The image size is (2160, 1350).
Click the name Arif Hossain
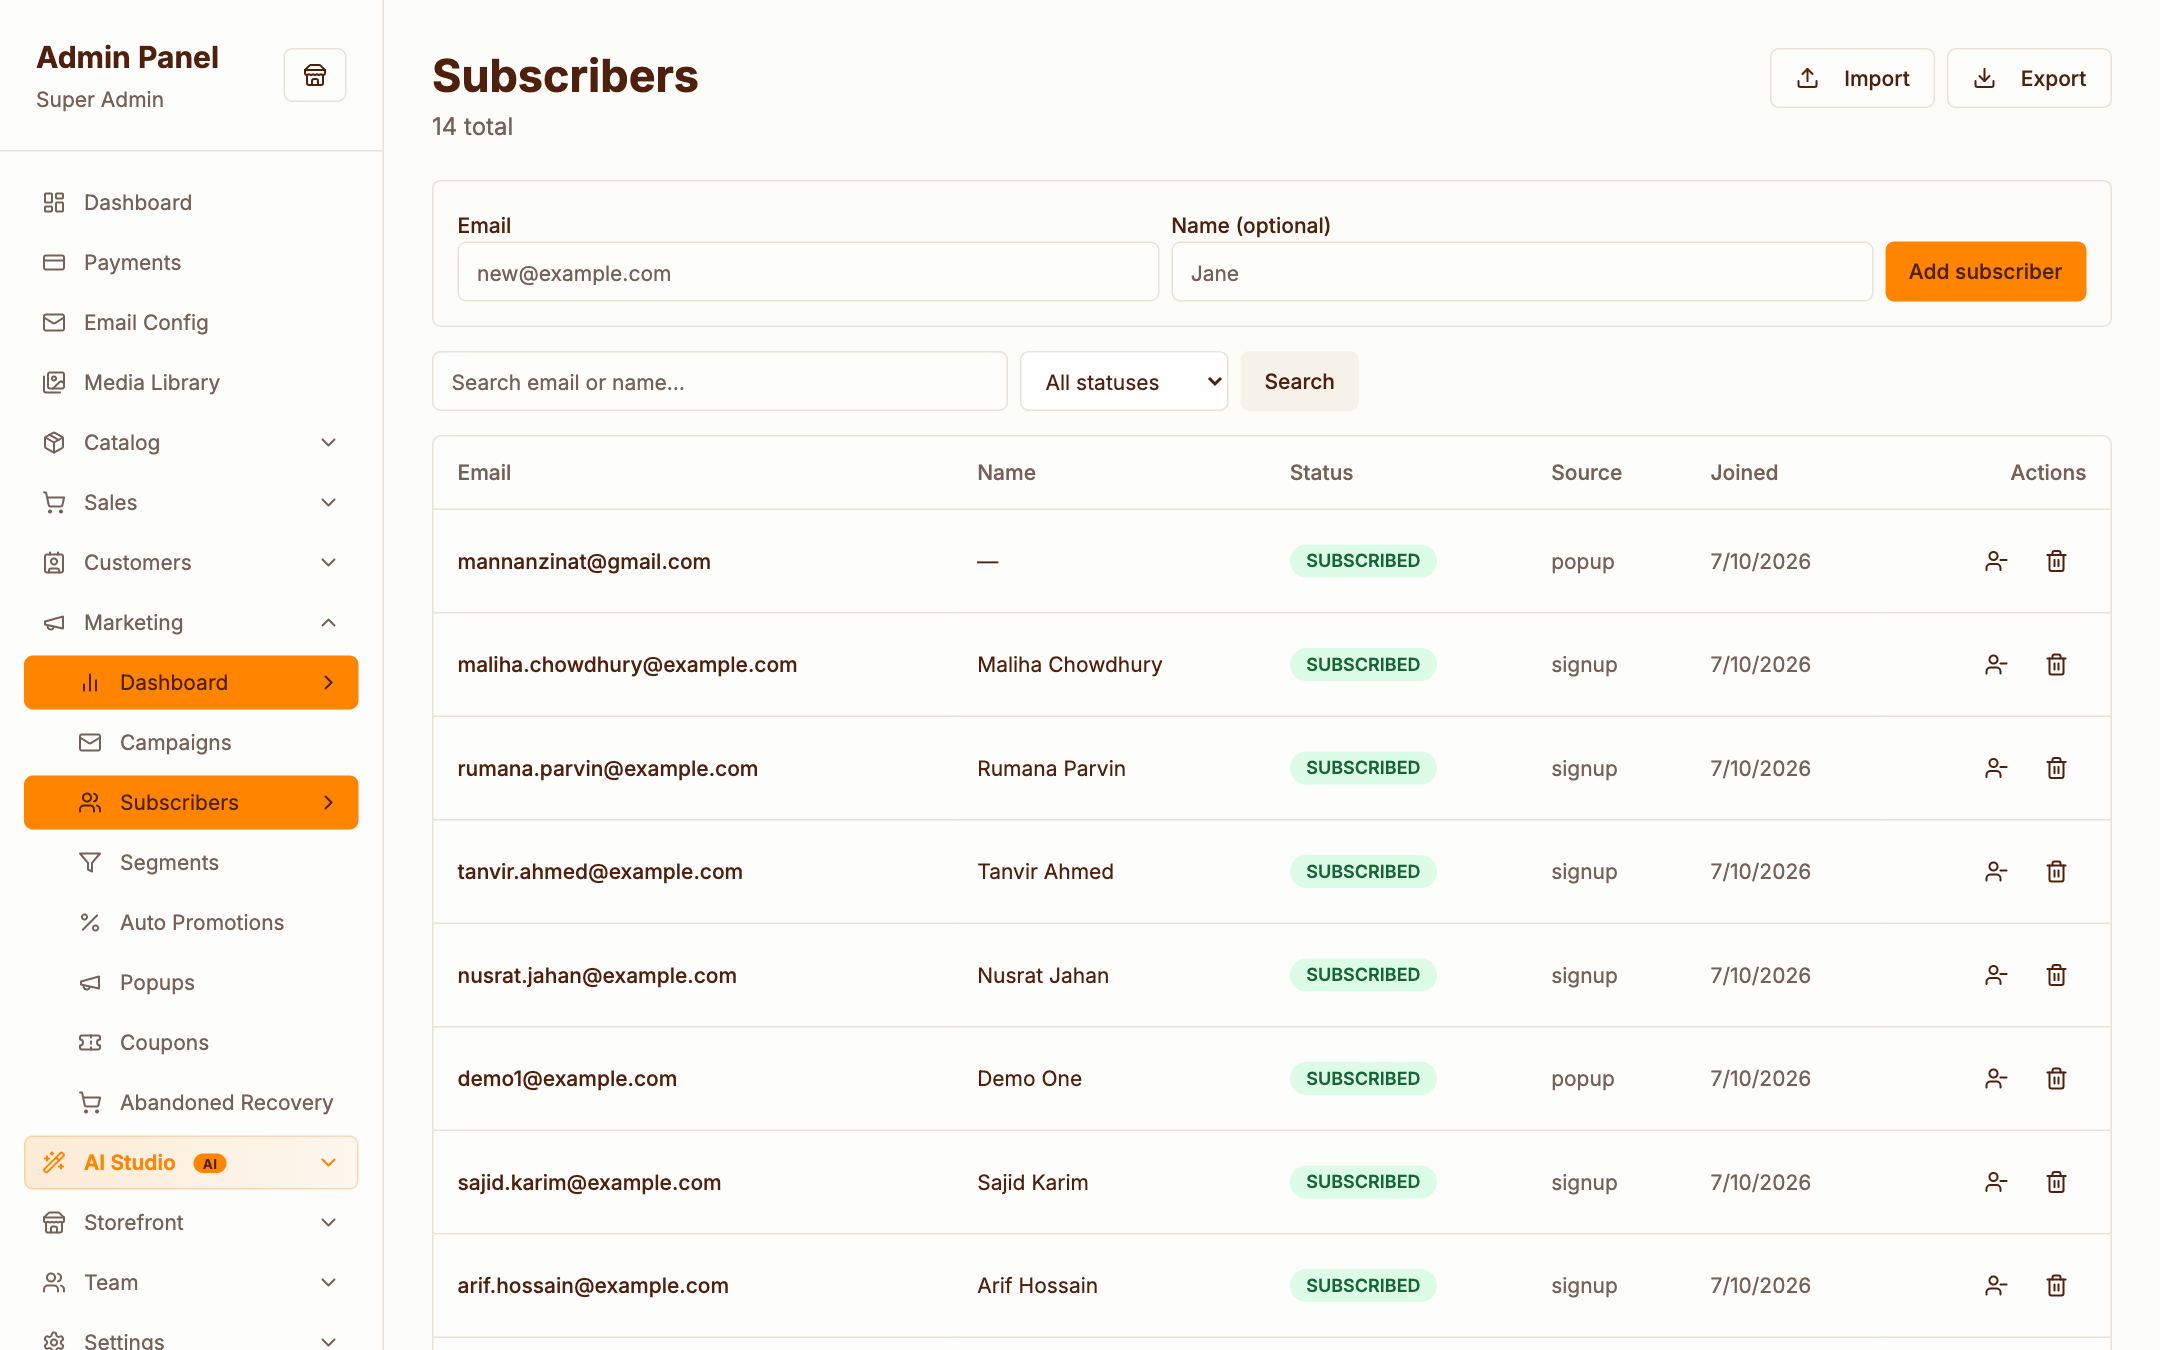[x=1037, y=1286]
